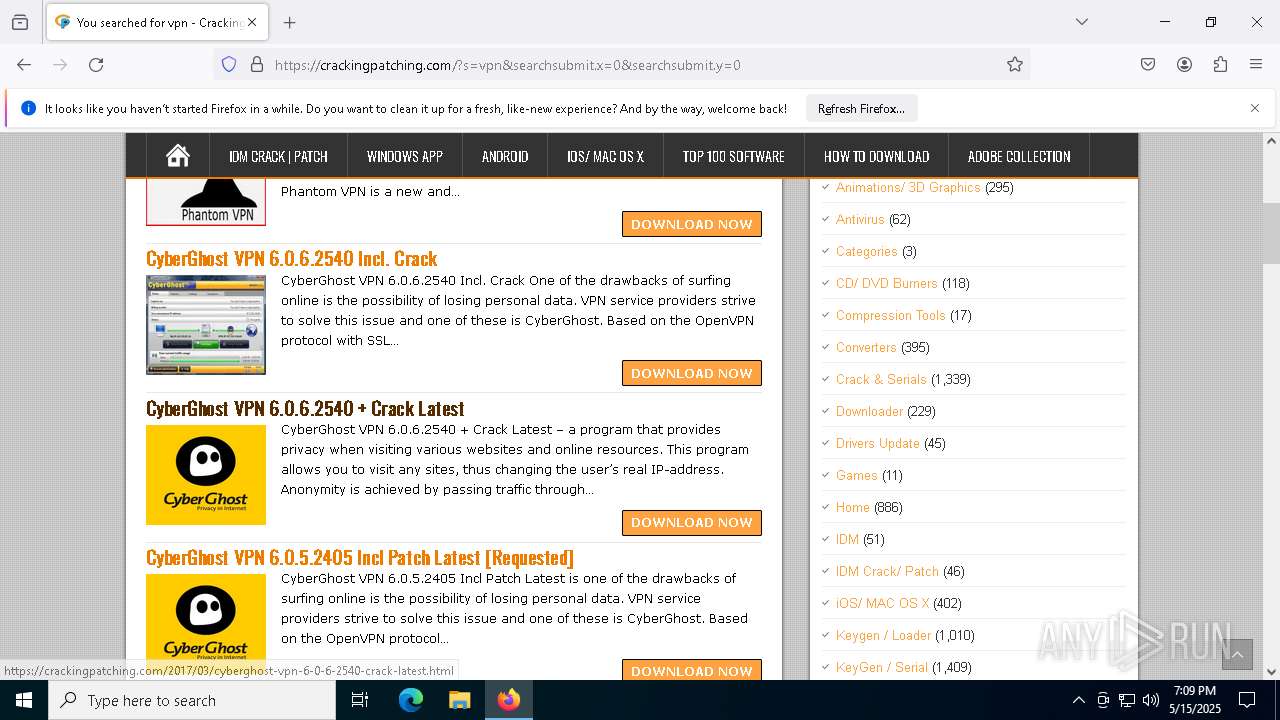
Task: Launch Microsoft Edge from taskbar
Action: tap(411, 700)
